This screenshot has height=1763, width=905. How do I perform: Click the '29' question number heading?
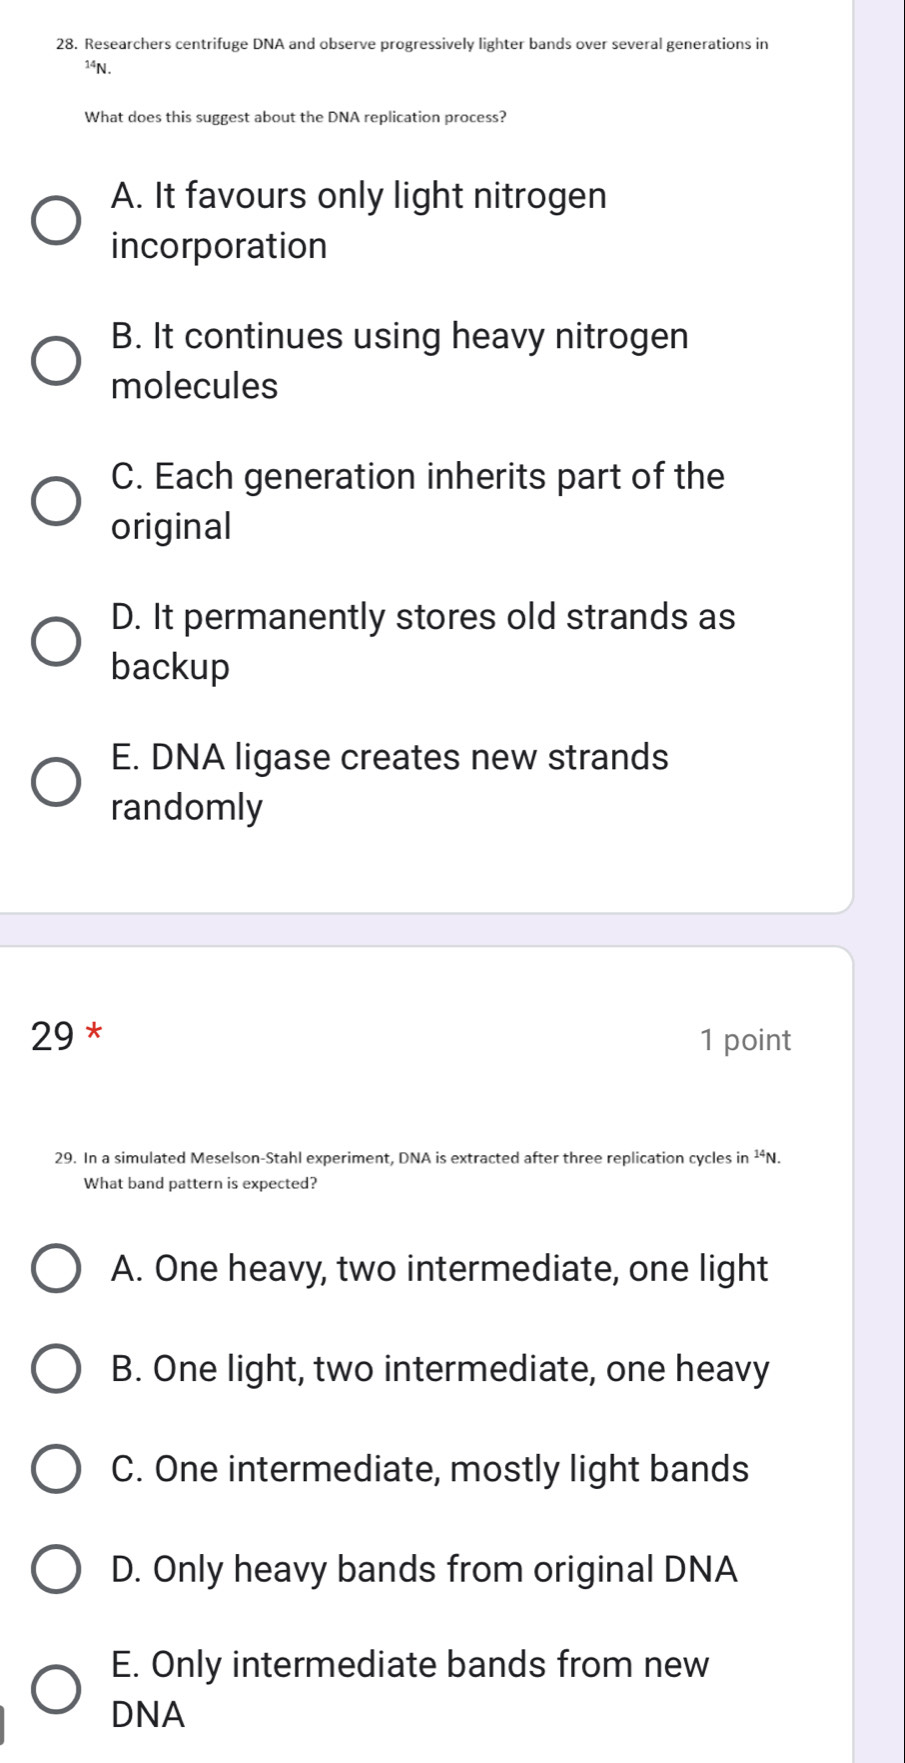tap(52, 1038)
